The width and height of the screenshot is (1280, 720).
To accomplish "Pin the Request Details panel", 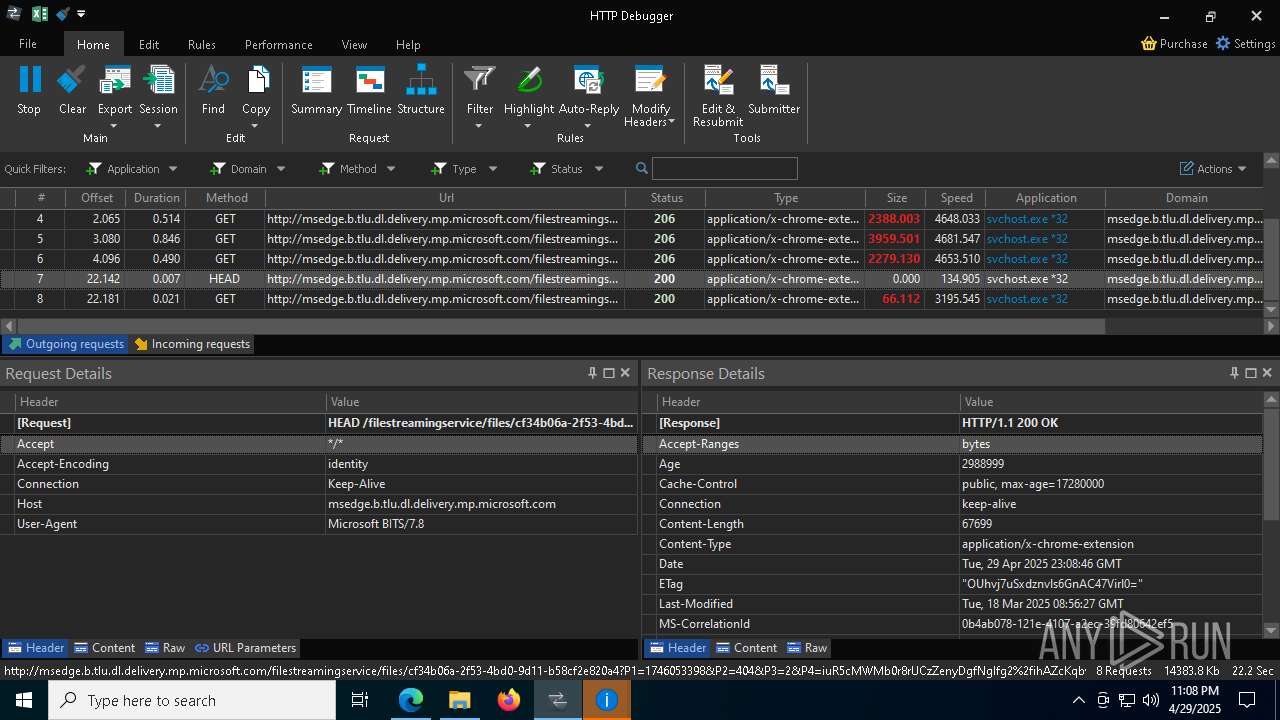I will 592,373.
